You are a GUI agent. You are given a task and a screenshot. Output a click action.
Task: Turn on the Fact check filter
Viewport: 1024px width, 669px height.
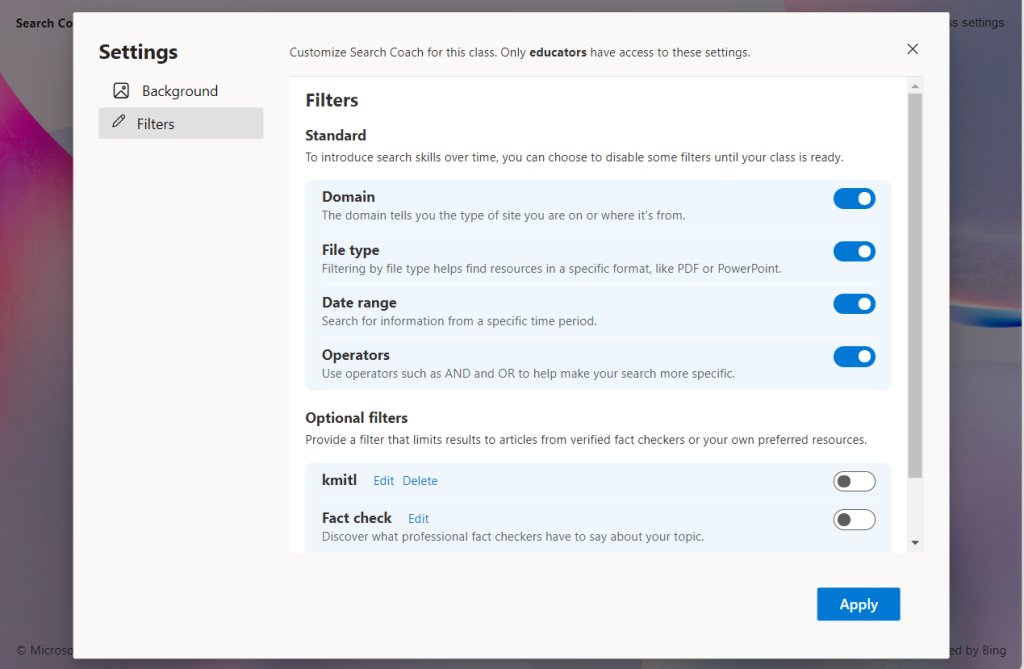(854, 519)
